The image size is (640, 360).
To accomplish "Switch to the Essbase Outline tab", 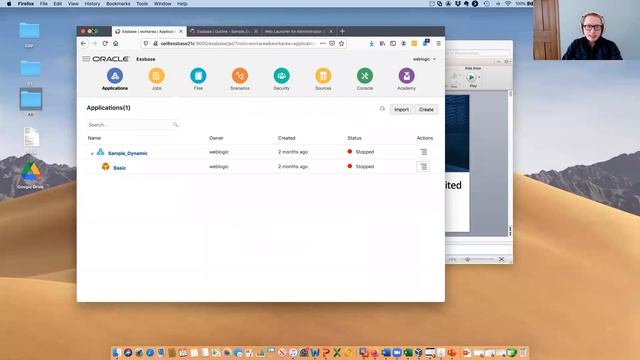I will (223, 31).
